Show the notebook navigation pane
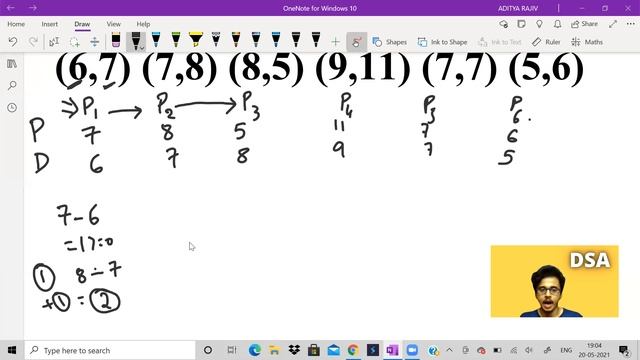The width and height of the screenshot is (640, 360). [12, 64]
